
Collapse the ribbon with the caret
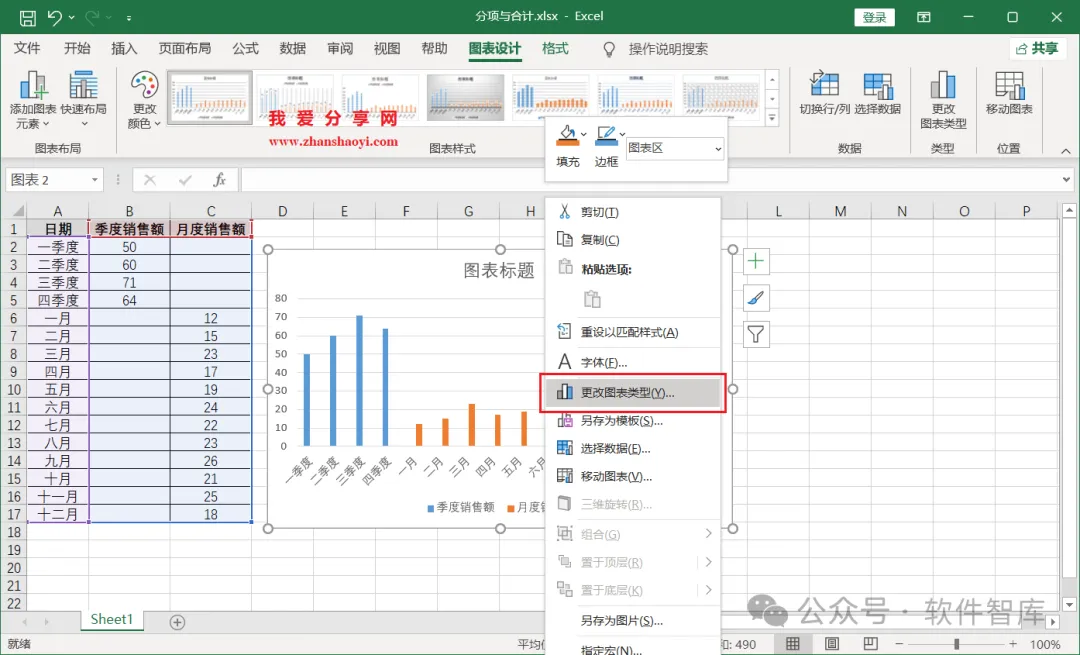1066,151
